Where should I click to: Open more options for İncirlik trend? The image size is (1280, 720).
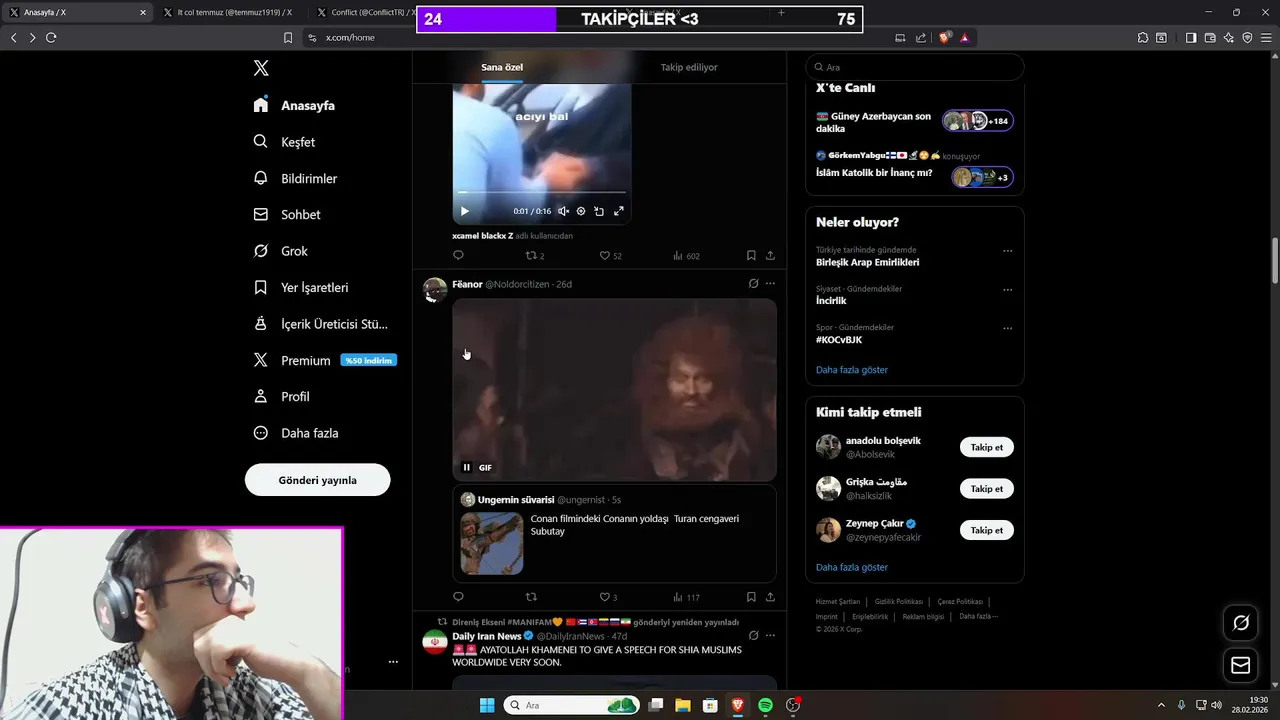(x=1007, y=290)
